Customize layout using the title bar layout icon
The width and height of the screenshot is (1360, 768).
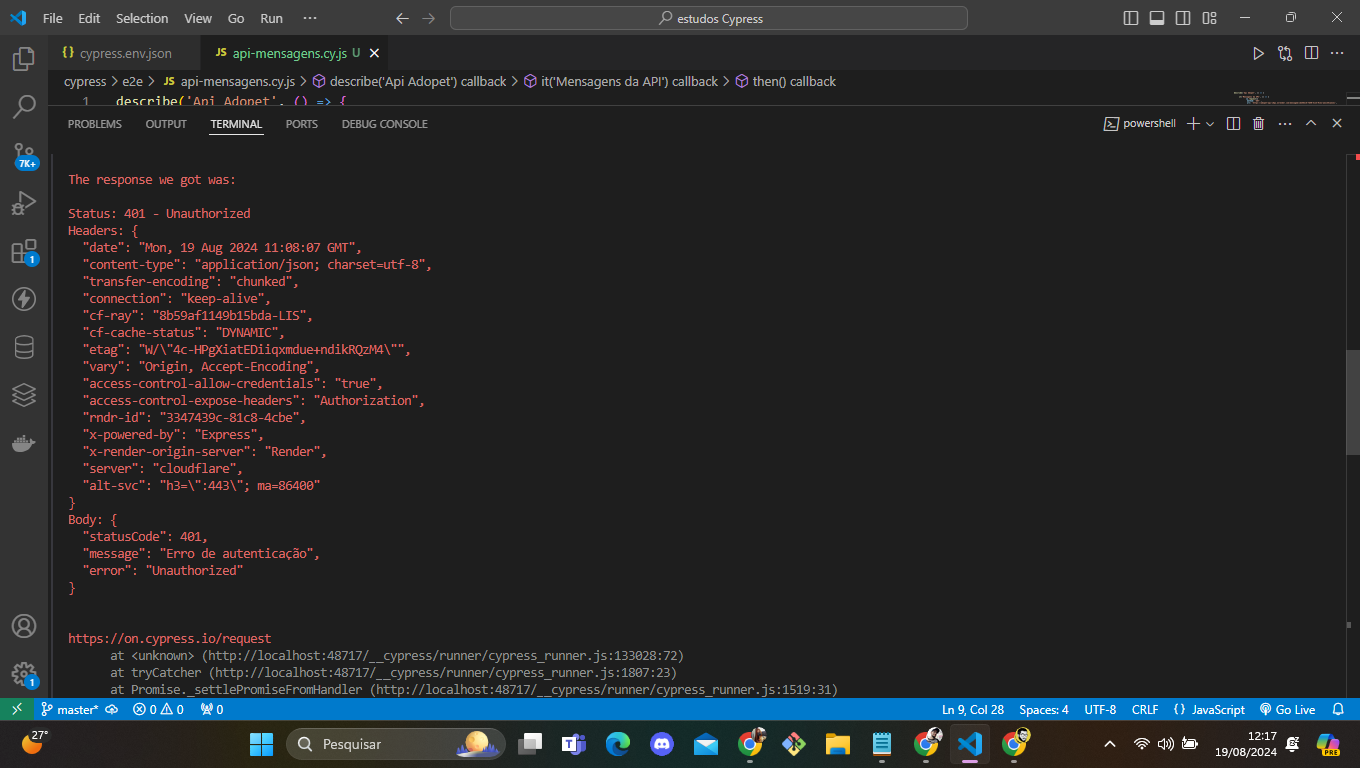(x=1210, y=18)
